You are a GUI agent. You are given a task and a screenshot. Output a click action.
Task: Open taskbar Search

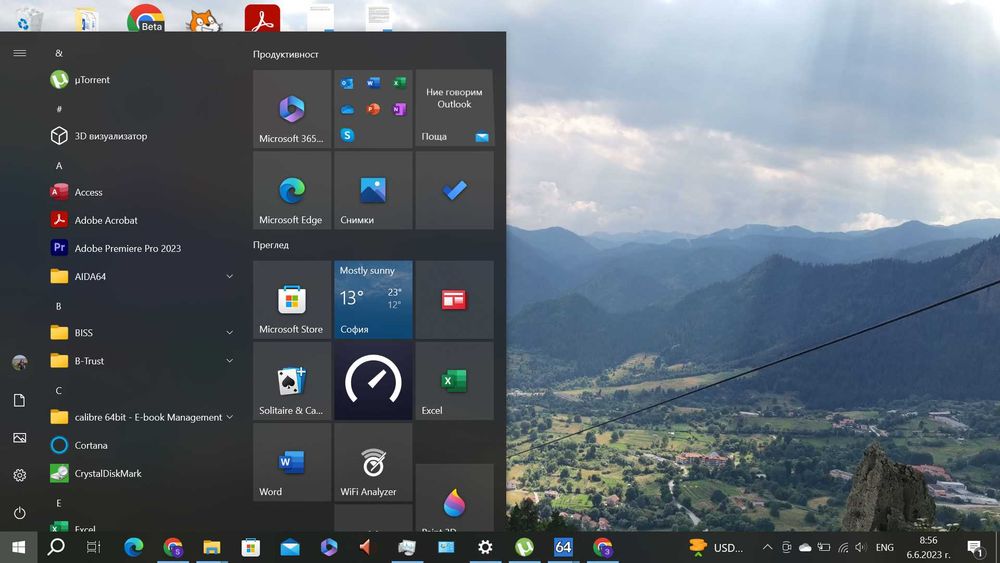pyautogui.click(x=56, y=547)
